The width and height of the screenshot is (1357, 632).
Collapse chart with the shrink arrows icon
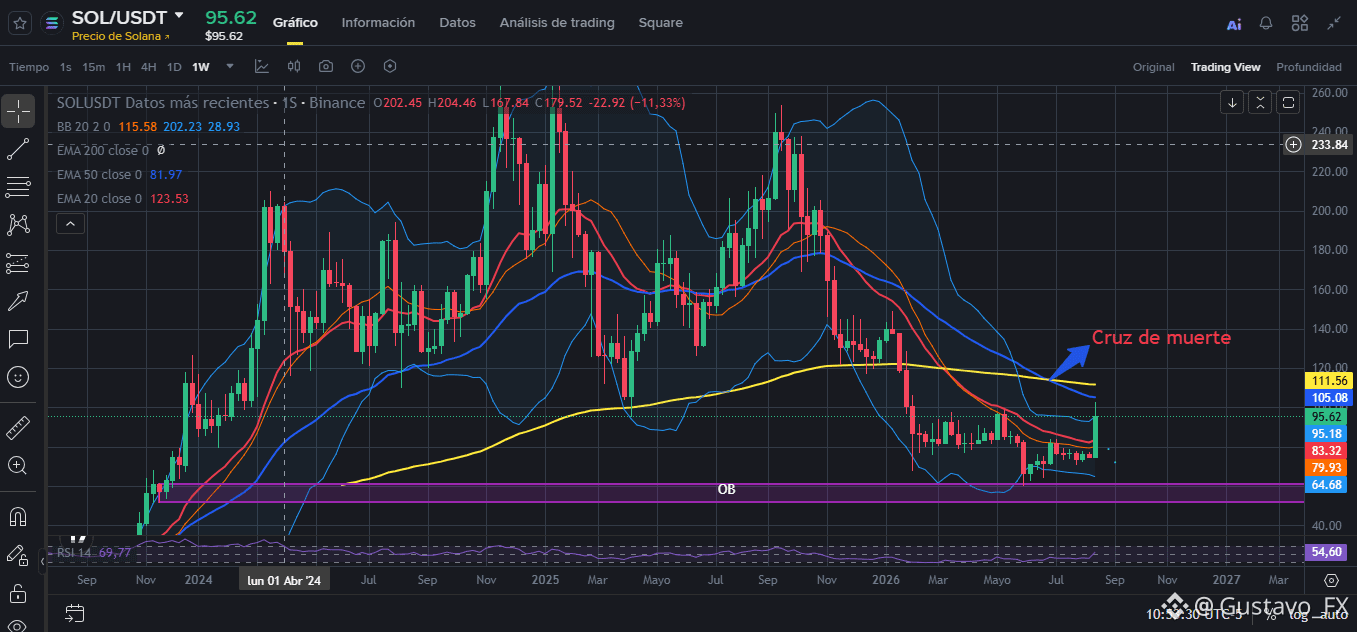point(1334,23)
